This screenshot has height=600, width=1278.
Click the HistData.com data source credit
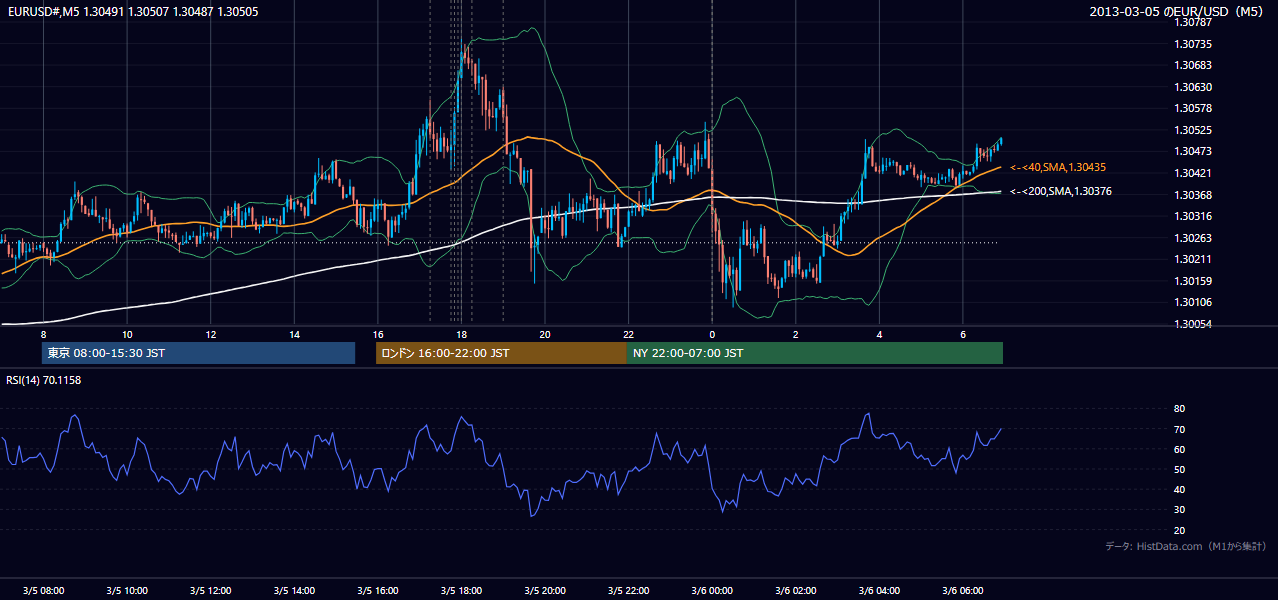point(1185,546)
